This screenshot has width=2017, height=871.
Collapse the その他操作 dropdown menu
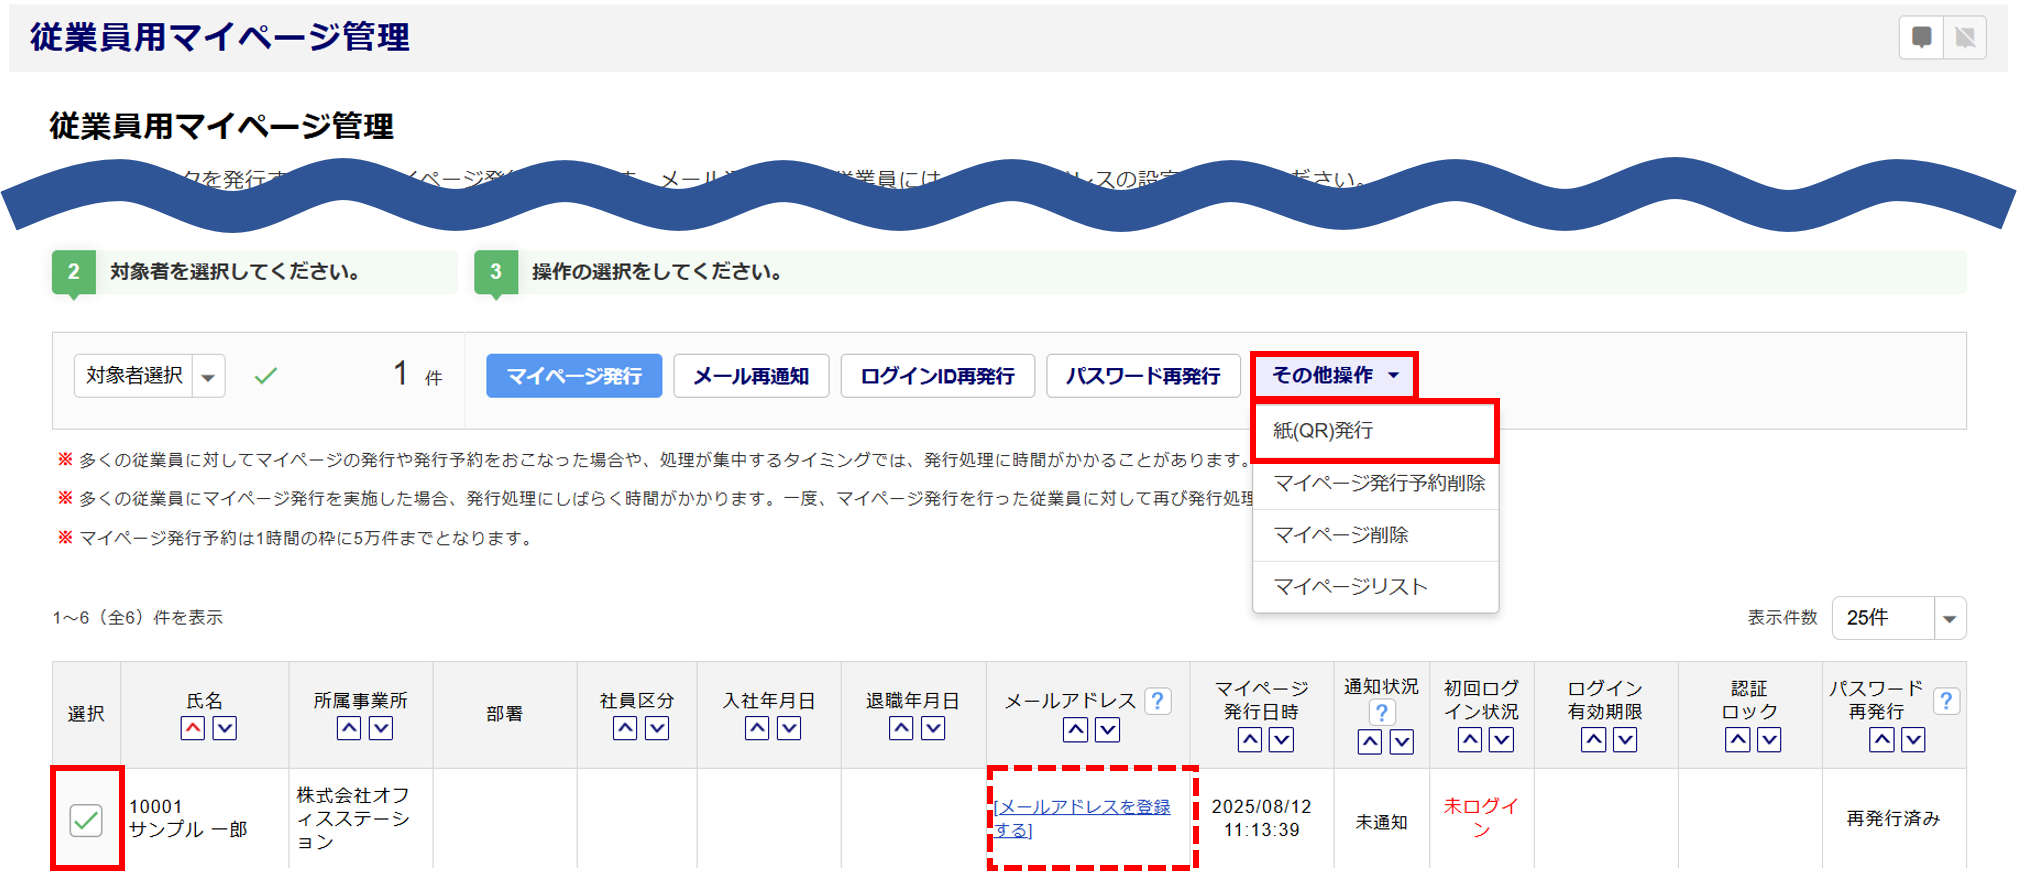click(1333, 375)
